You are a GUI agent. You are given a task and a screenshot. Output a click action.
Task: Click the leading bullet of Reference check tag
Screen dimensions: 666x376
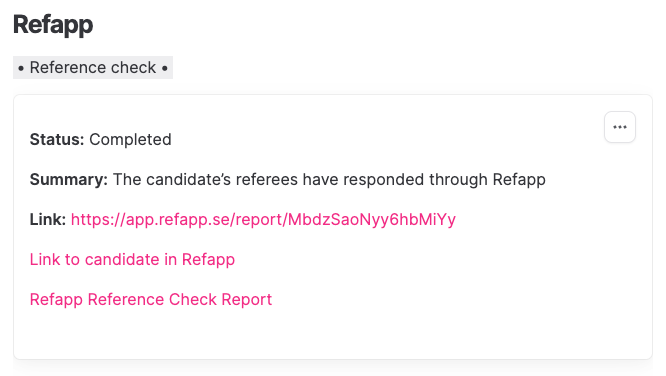click(21, 68)
